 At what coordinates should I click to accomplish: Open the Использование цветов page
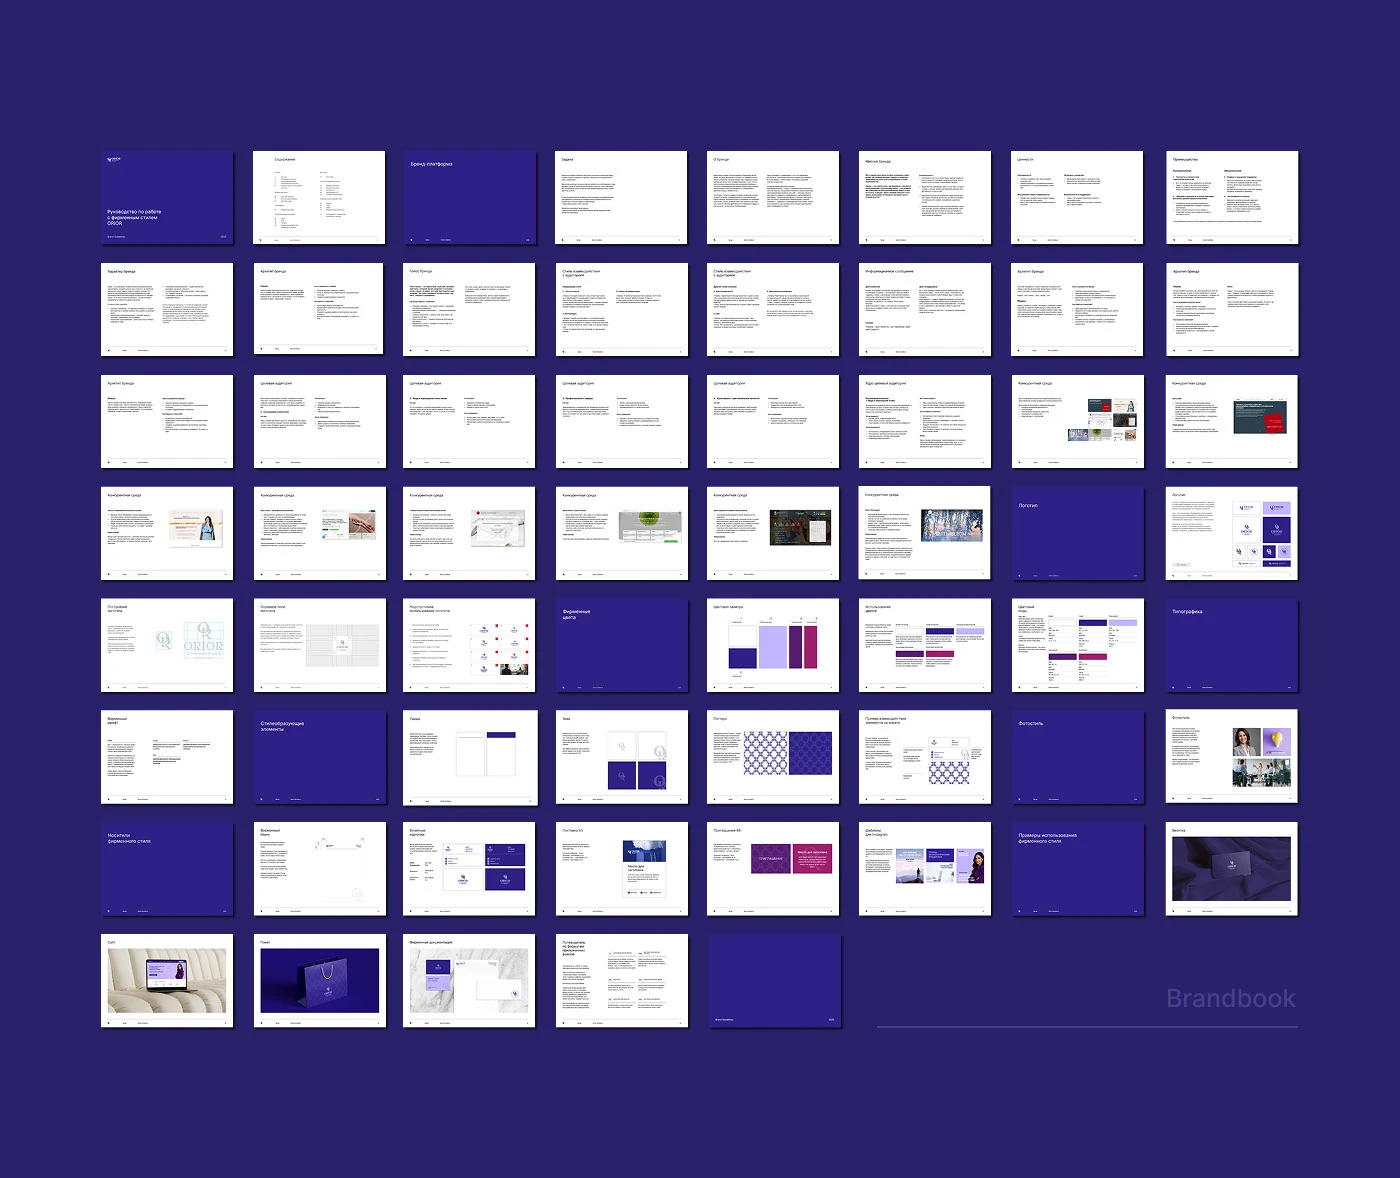tap(925, 645)
